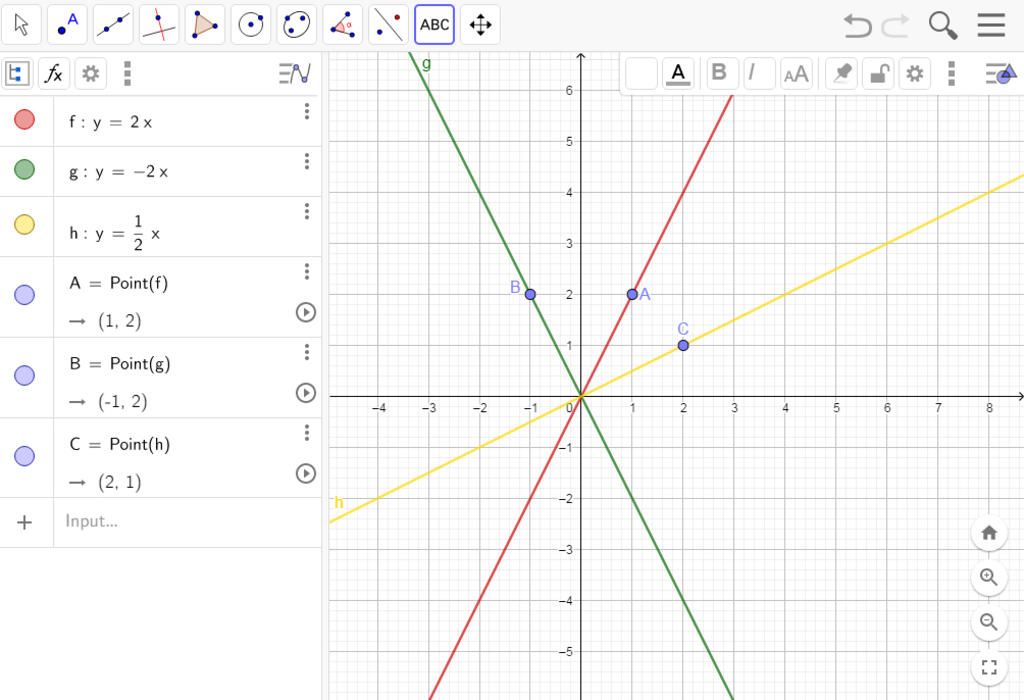Image resolution: width=1024 pixels, height=700 pixels.
Task: Toggle visibility of point A
Action: click(24, 294)
